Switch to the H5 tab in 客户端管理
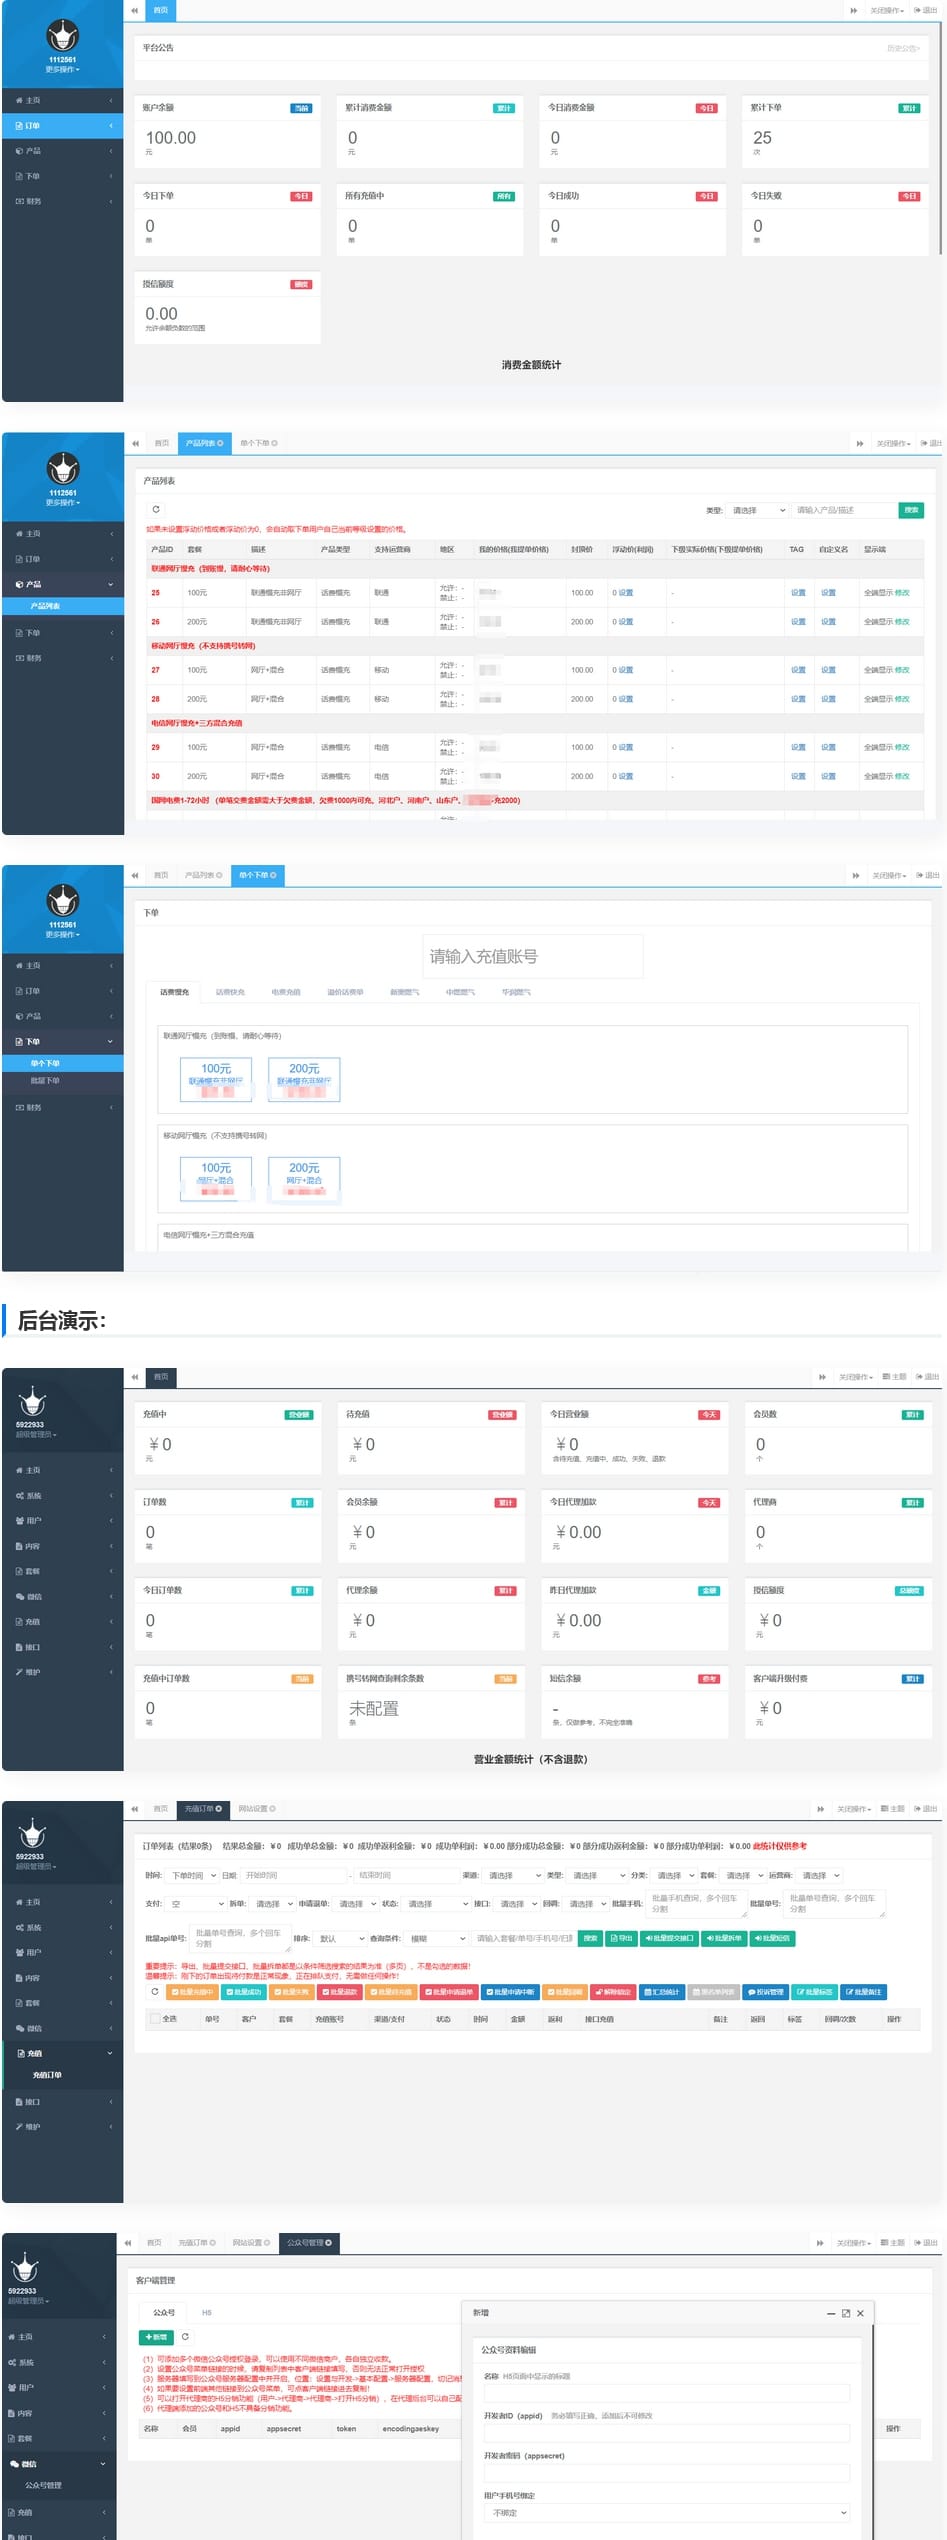 (x=207, y=2313)
